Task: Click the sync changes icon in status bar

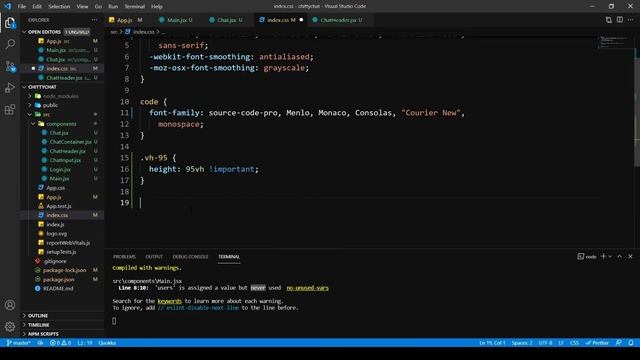Action: 40,343
